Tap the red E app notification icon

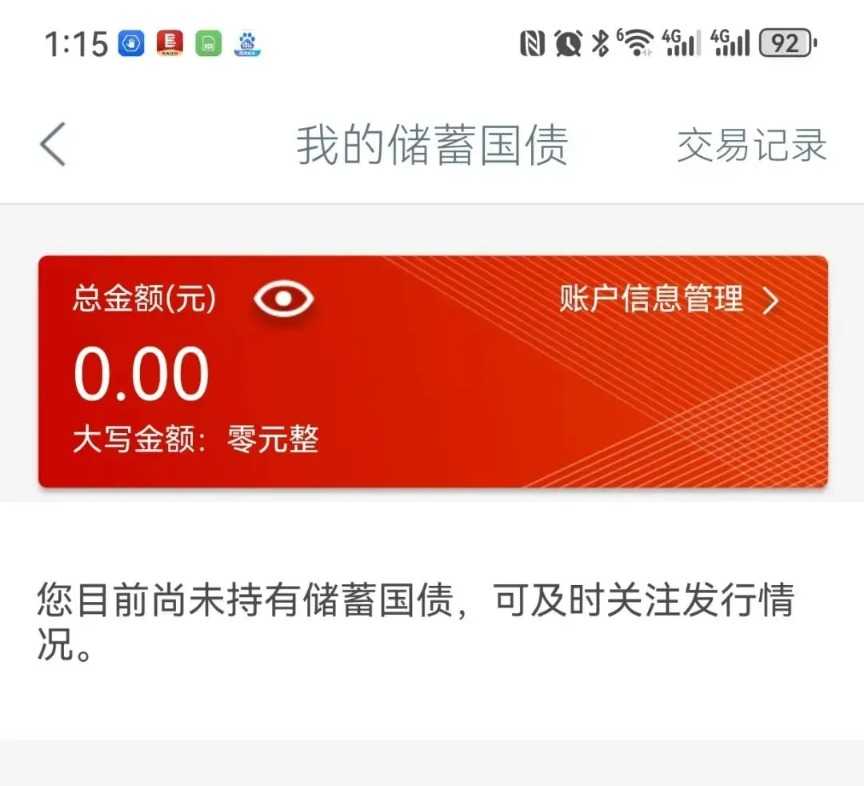click(x=170, y=44)
